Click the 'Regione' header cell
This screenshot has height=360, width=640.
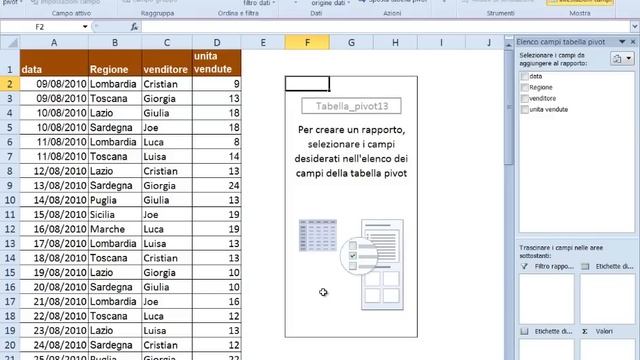[x=115, y=63]
